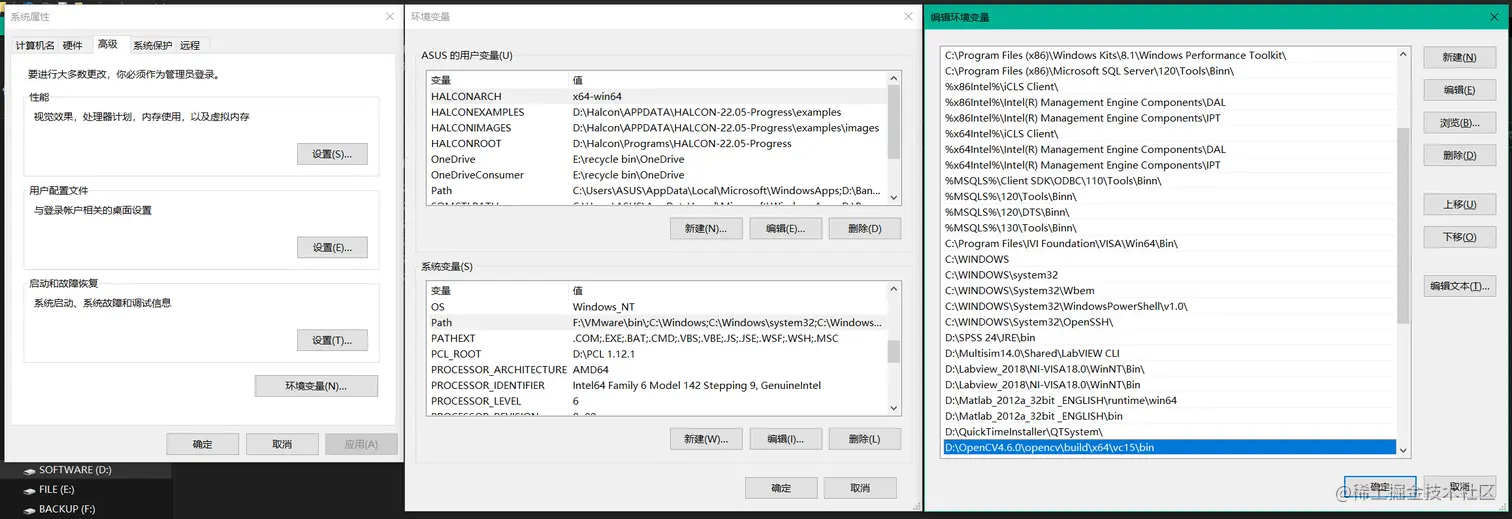Click 新建(W)... for system variables
The image size is (1512, 519).
point(706,438)
